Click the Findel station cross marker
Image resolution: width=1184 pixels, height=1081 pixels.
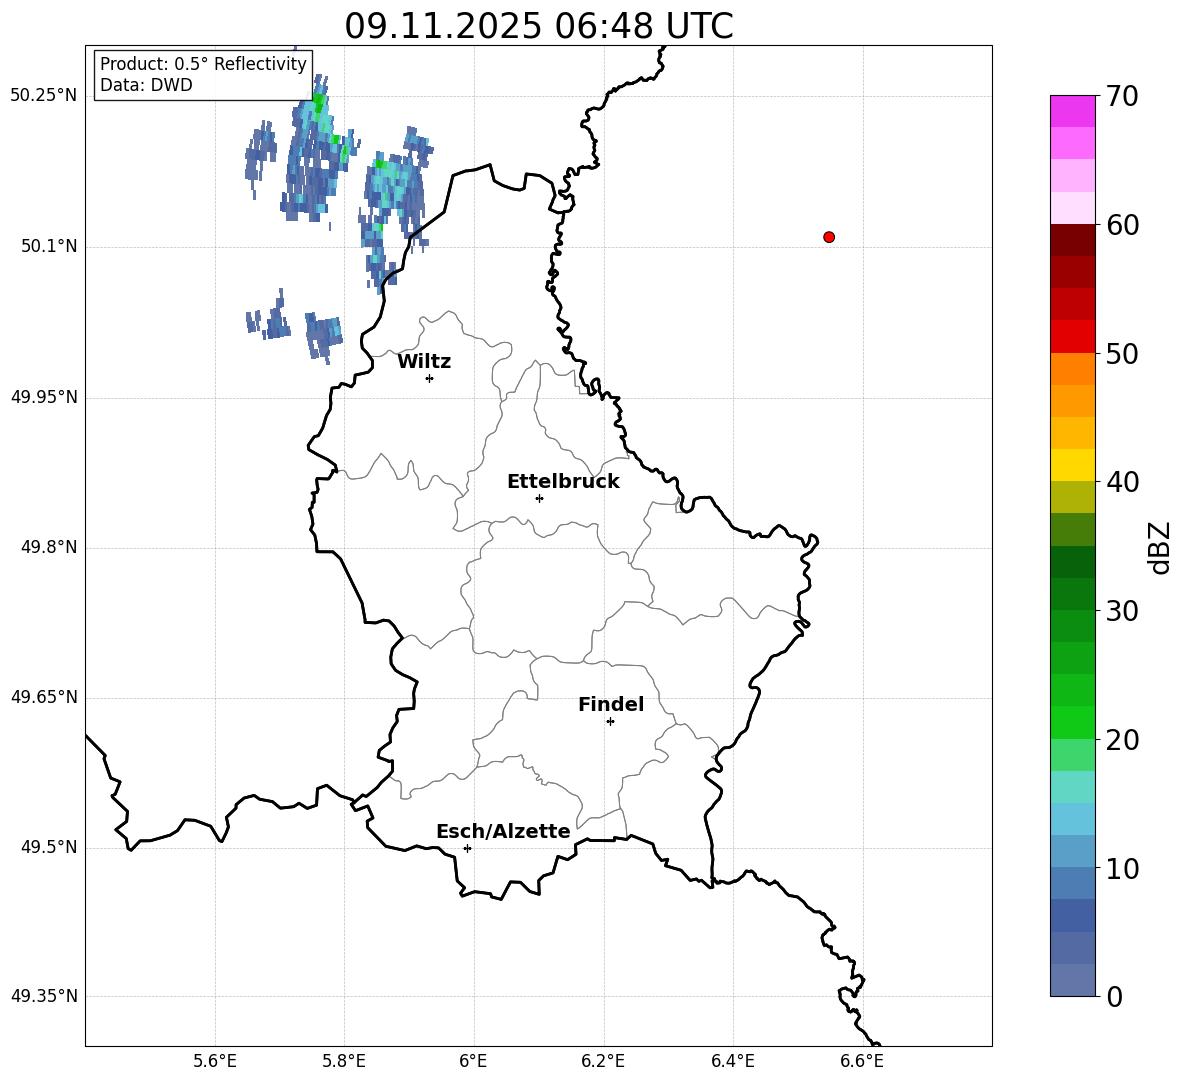(x=610, y=722)
